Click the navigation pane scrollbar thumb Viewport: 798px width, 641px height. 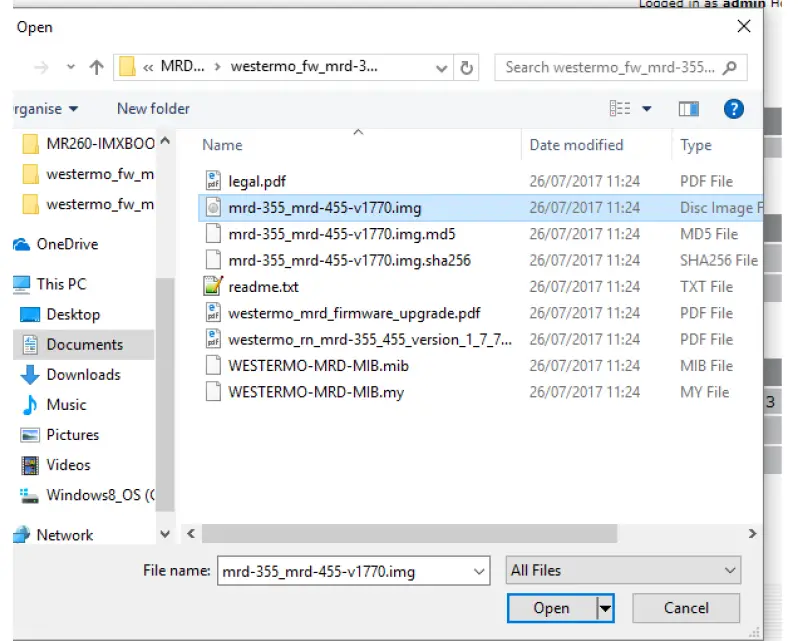(165, 394)
